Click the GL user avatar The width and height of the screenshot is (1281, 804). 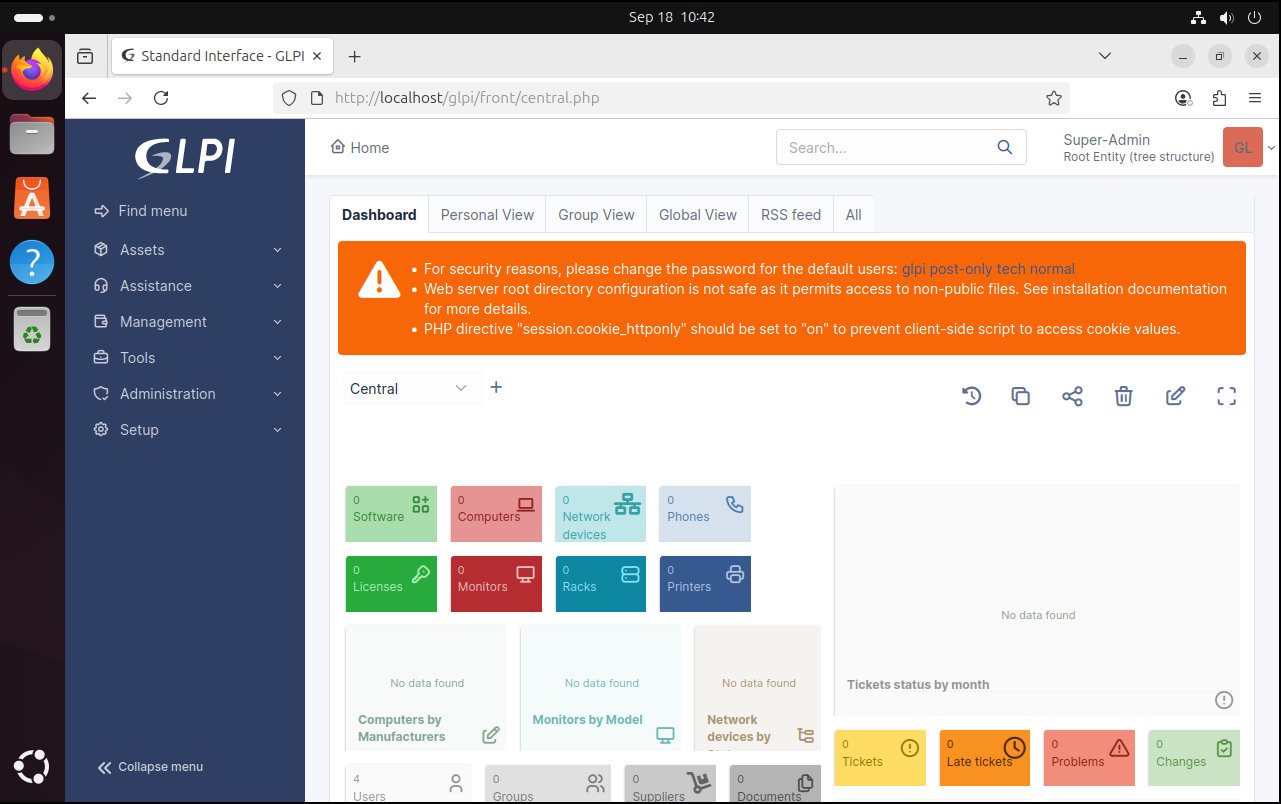pyautogui.click(x=1242, y=147)
